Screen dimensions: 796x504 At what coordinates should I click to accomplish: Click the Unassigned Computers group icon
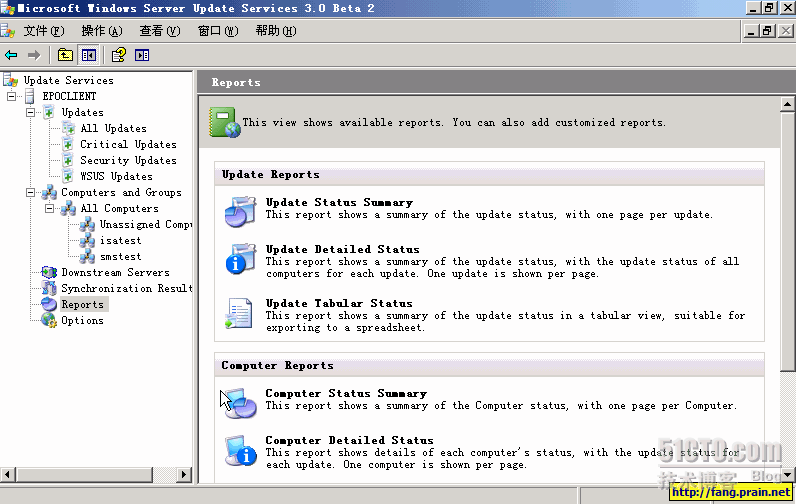coord(87,224)
